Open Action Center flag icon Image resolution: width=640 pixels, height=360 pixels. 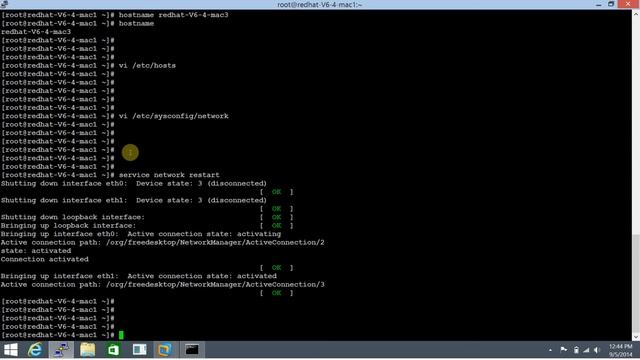[x=564, y=350]
